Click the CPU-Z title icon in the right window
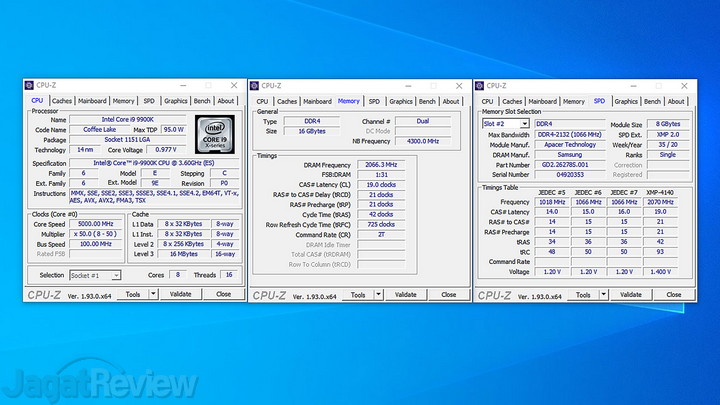The image size is (720, 405). (x=481, y=86)
